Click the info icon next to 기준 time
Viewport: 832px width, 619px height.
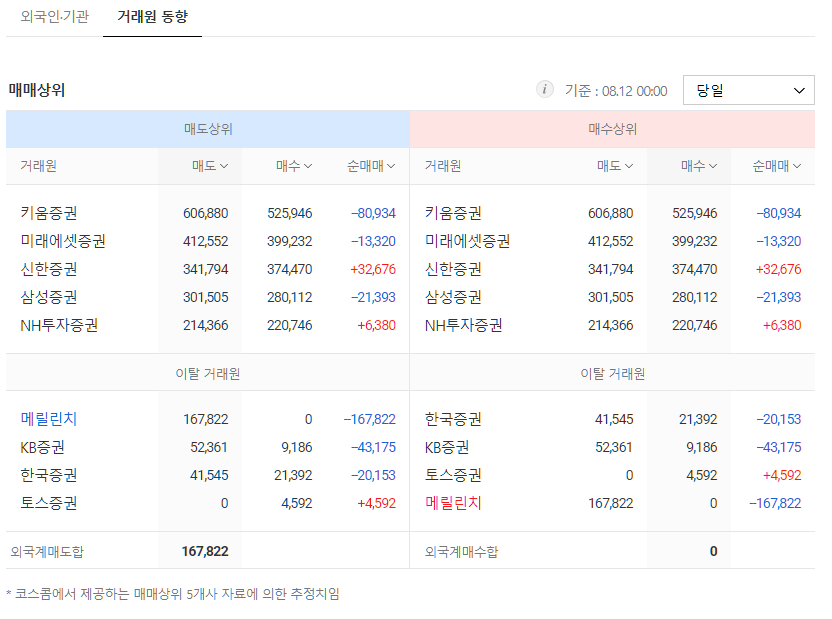tap(544, 89)
